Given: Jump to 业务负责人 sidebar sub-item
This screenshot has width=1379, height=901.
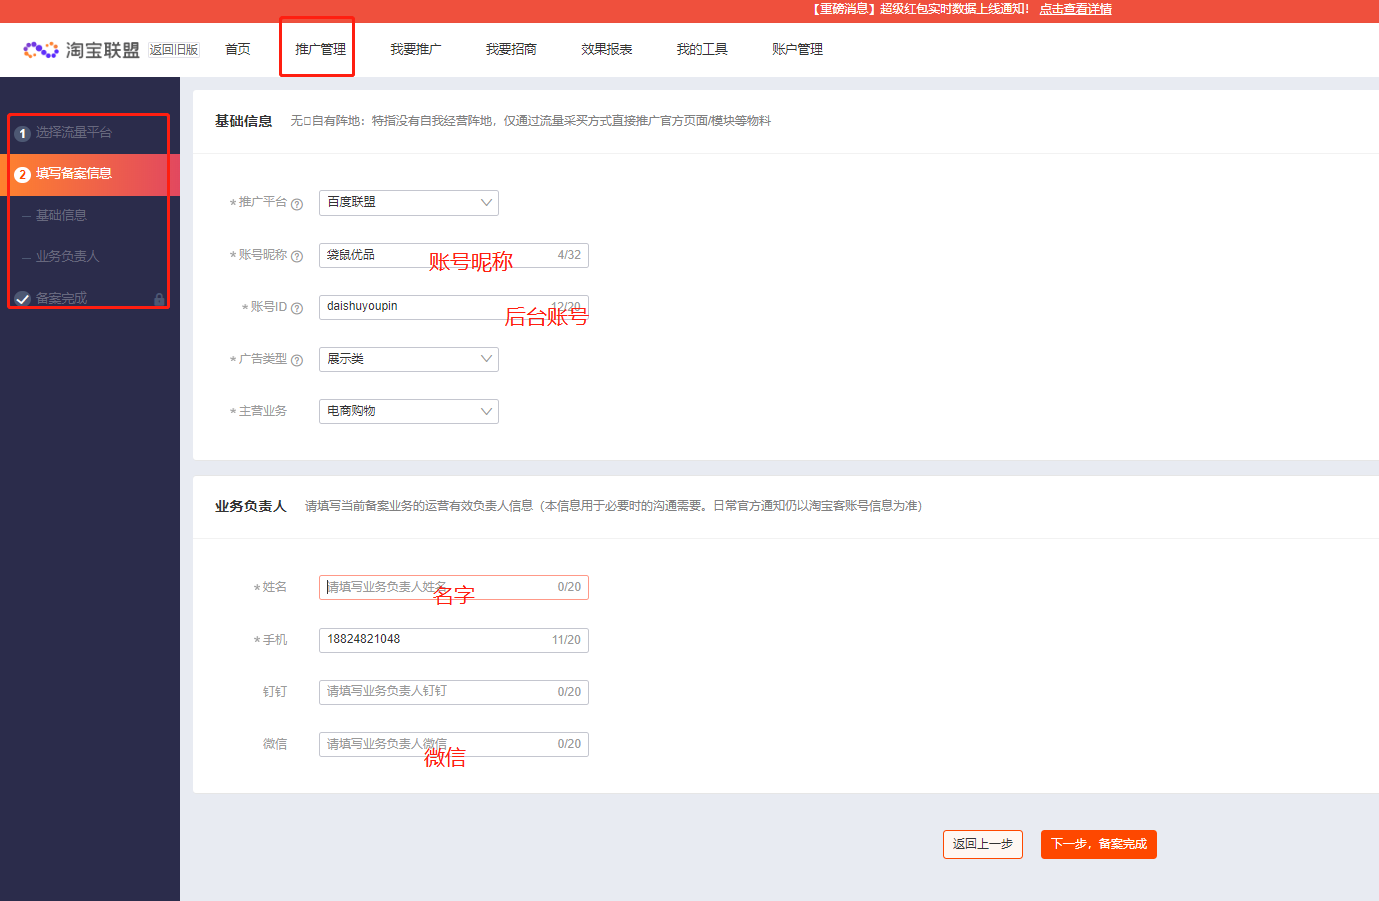Looking at the screenshot, I should coord(68,257).
